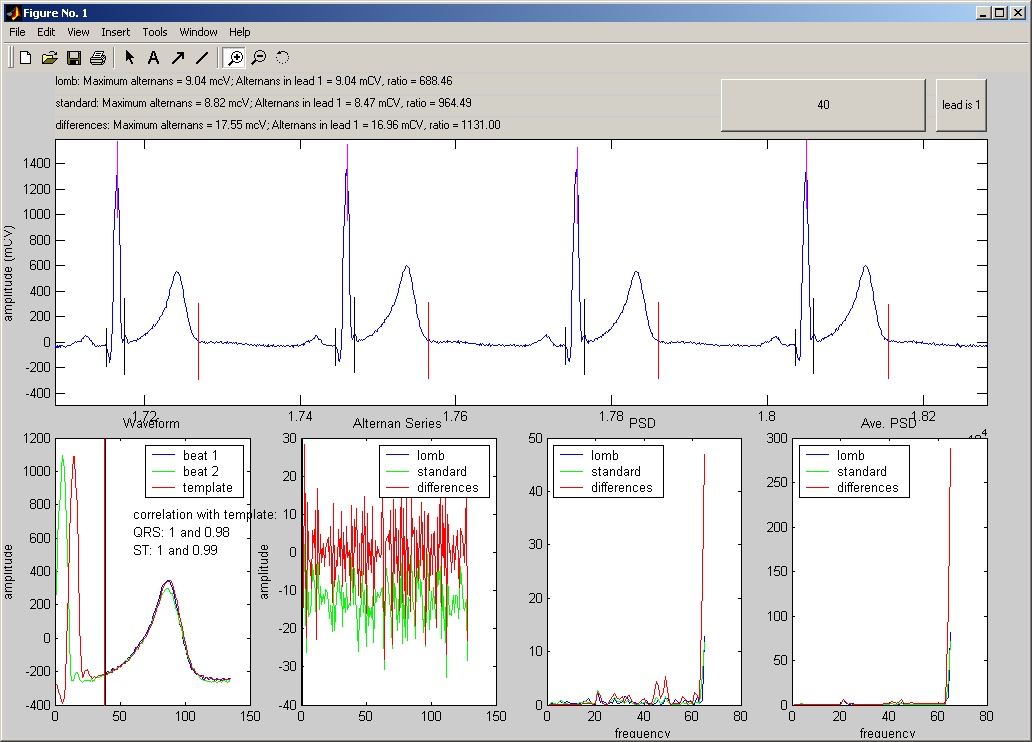The width and height of the screenshot is (1032, 742).
Task: Enable the Rotate 3D tool
Action: [x=283, y=58]
